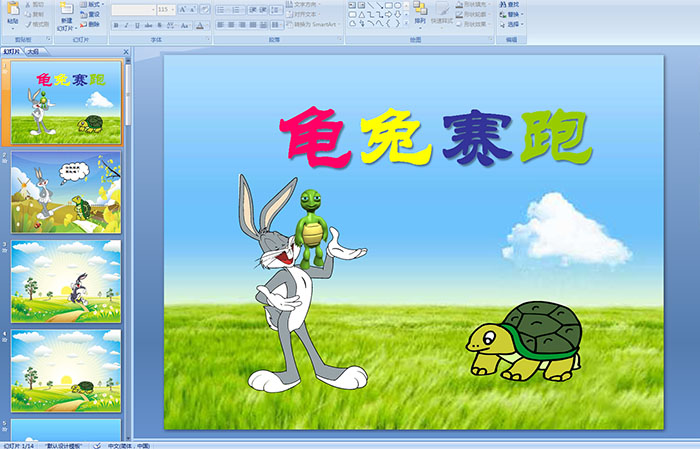
Task: Click the Replace (替换) button
Action: coord(511,14)
